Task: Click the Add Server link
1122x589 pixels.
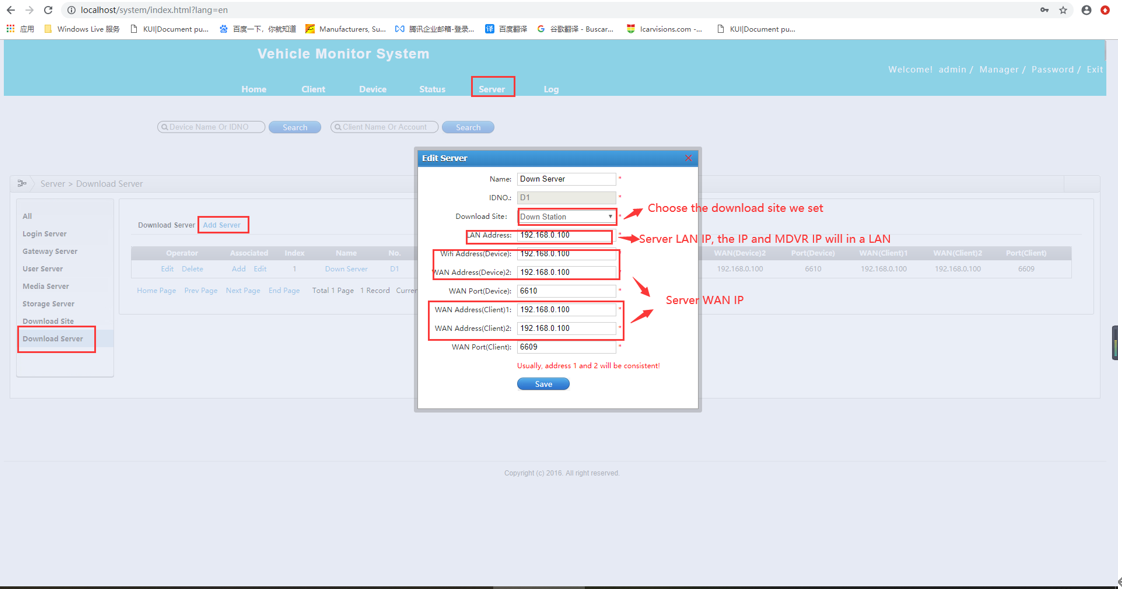Action: 221,225
